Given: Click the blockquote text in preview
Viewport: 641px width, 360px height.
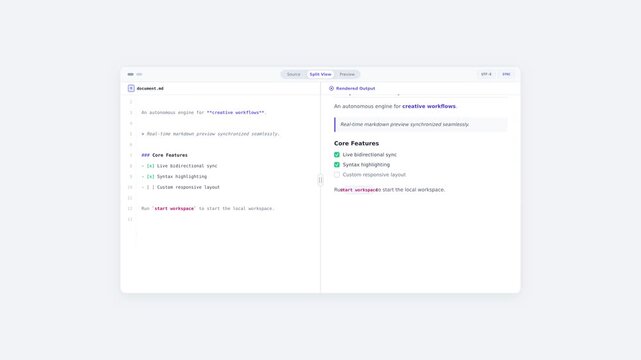Looking at the screenshot, I should pos(405,124).
